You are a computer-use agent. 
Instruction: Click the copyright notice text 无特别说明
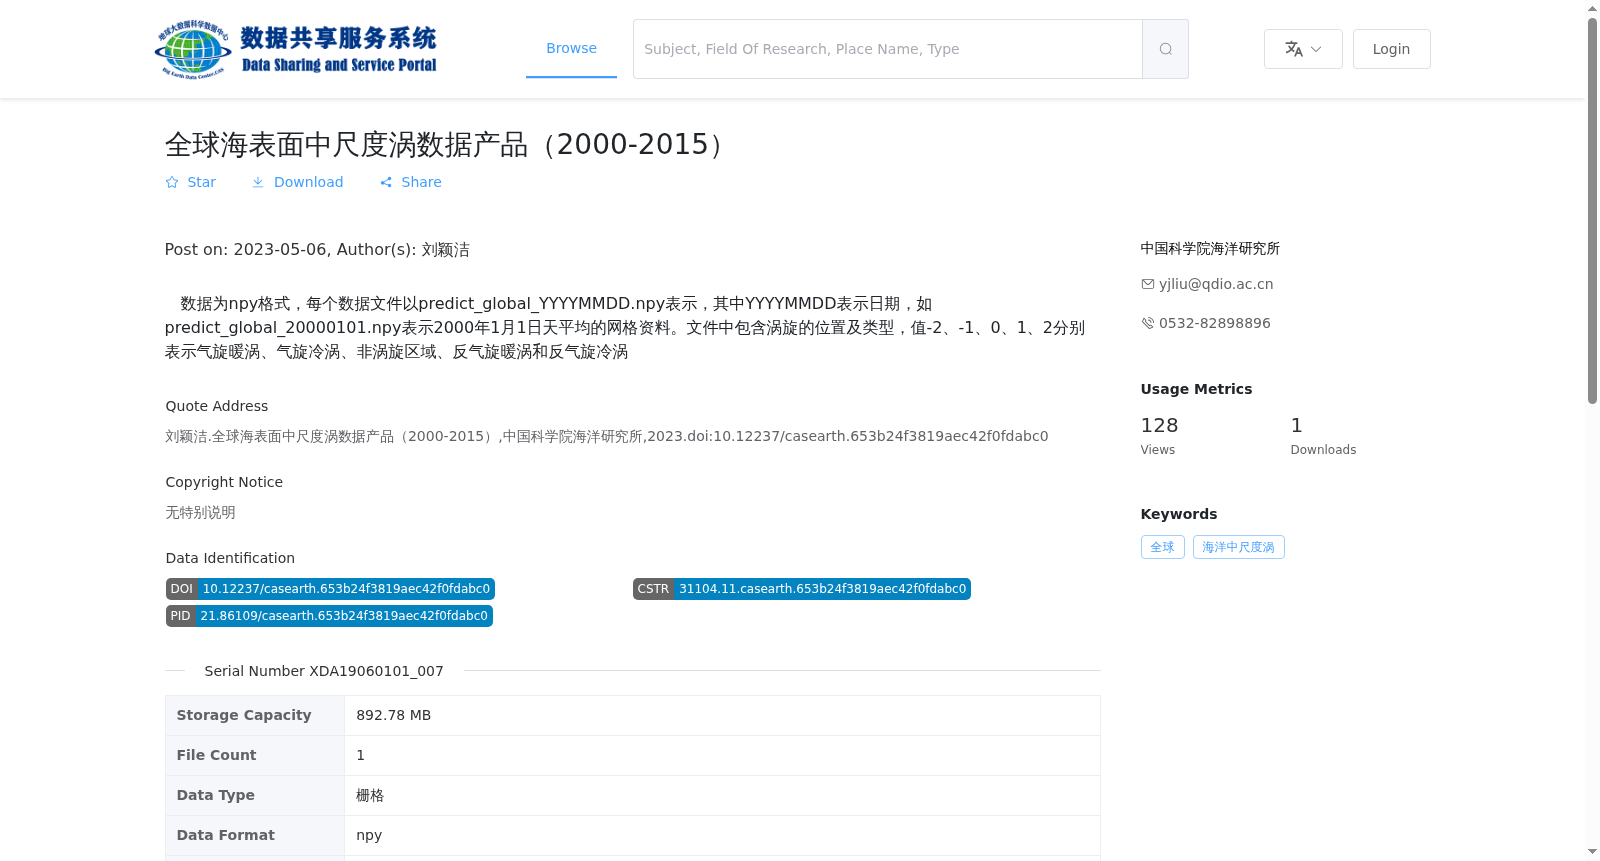pos(200,512)
